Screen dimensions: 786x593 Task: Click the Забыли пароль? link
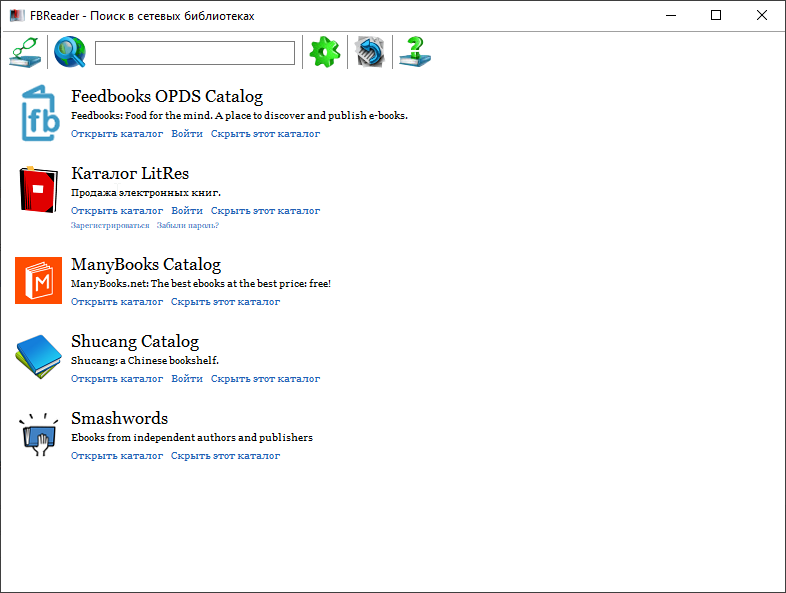tap(187, 226)
